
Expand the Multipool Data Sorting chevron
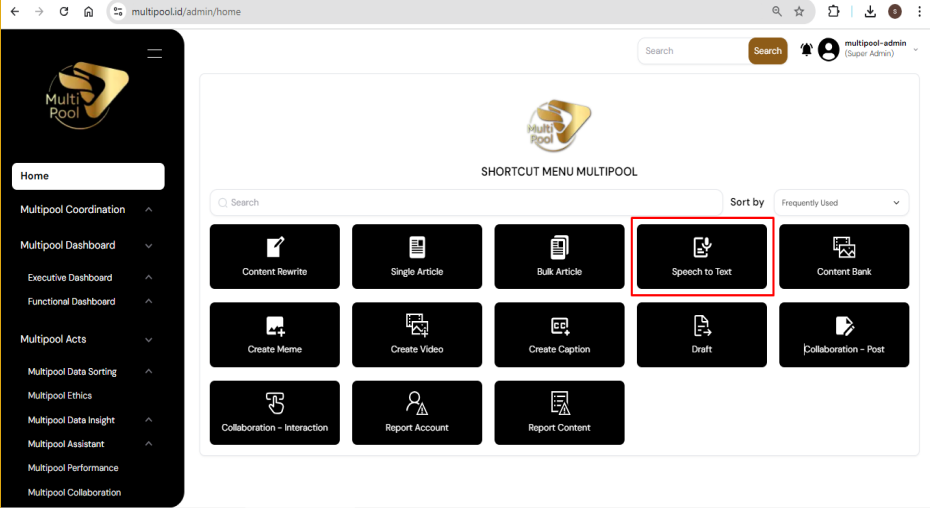click(x=149, y=372)
